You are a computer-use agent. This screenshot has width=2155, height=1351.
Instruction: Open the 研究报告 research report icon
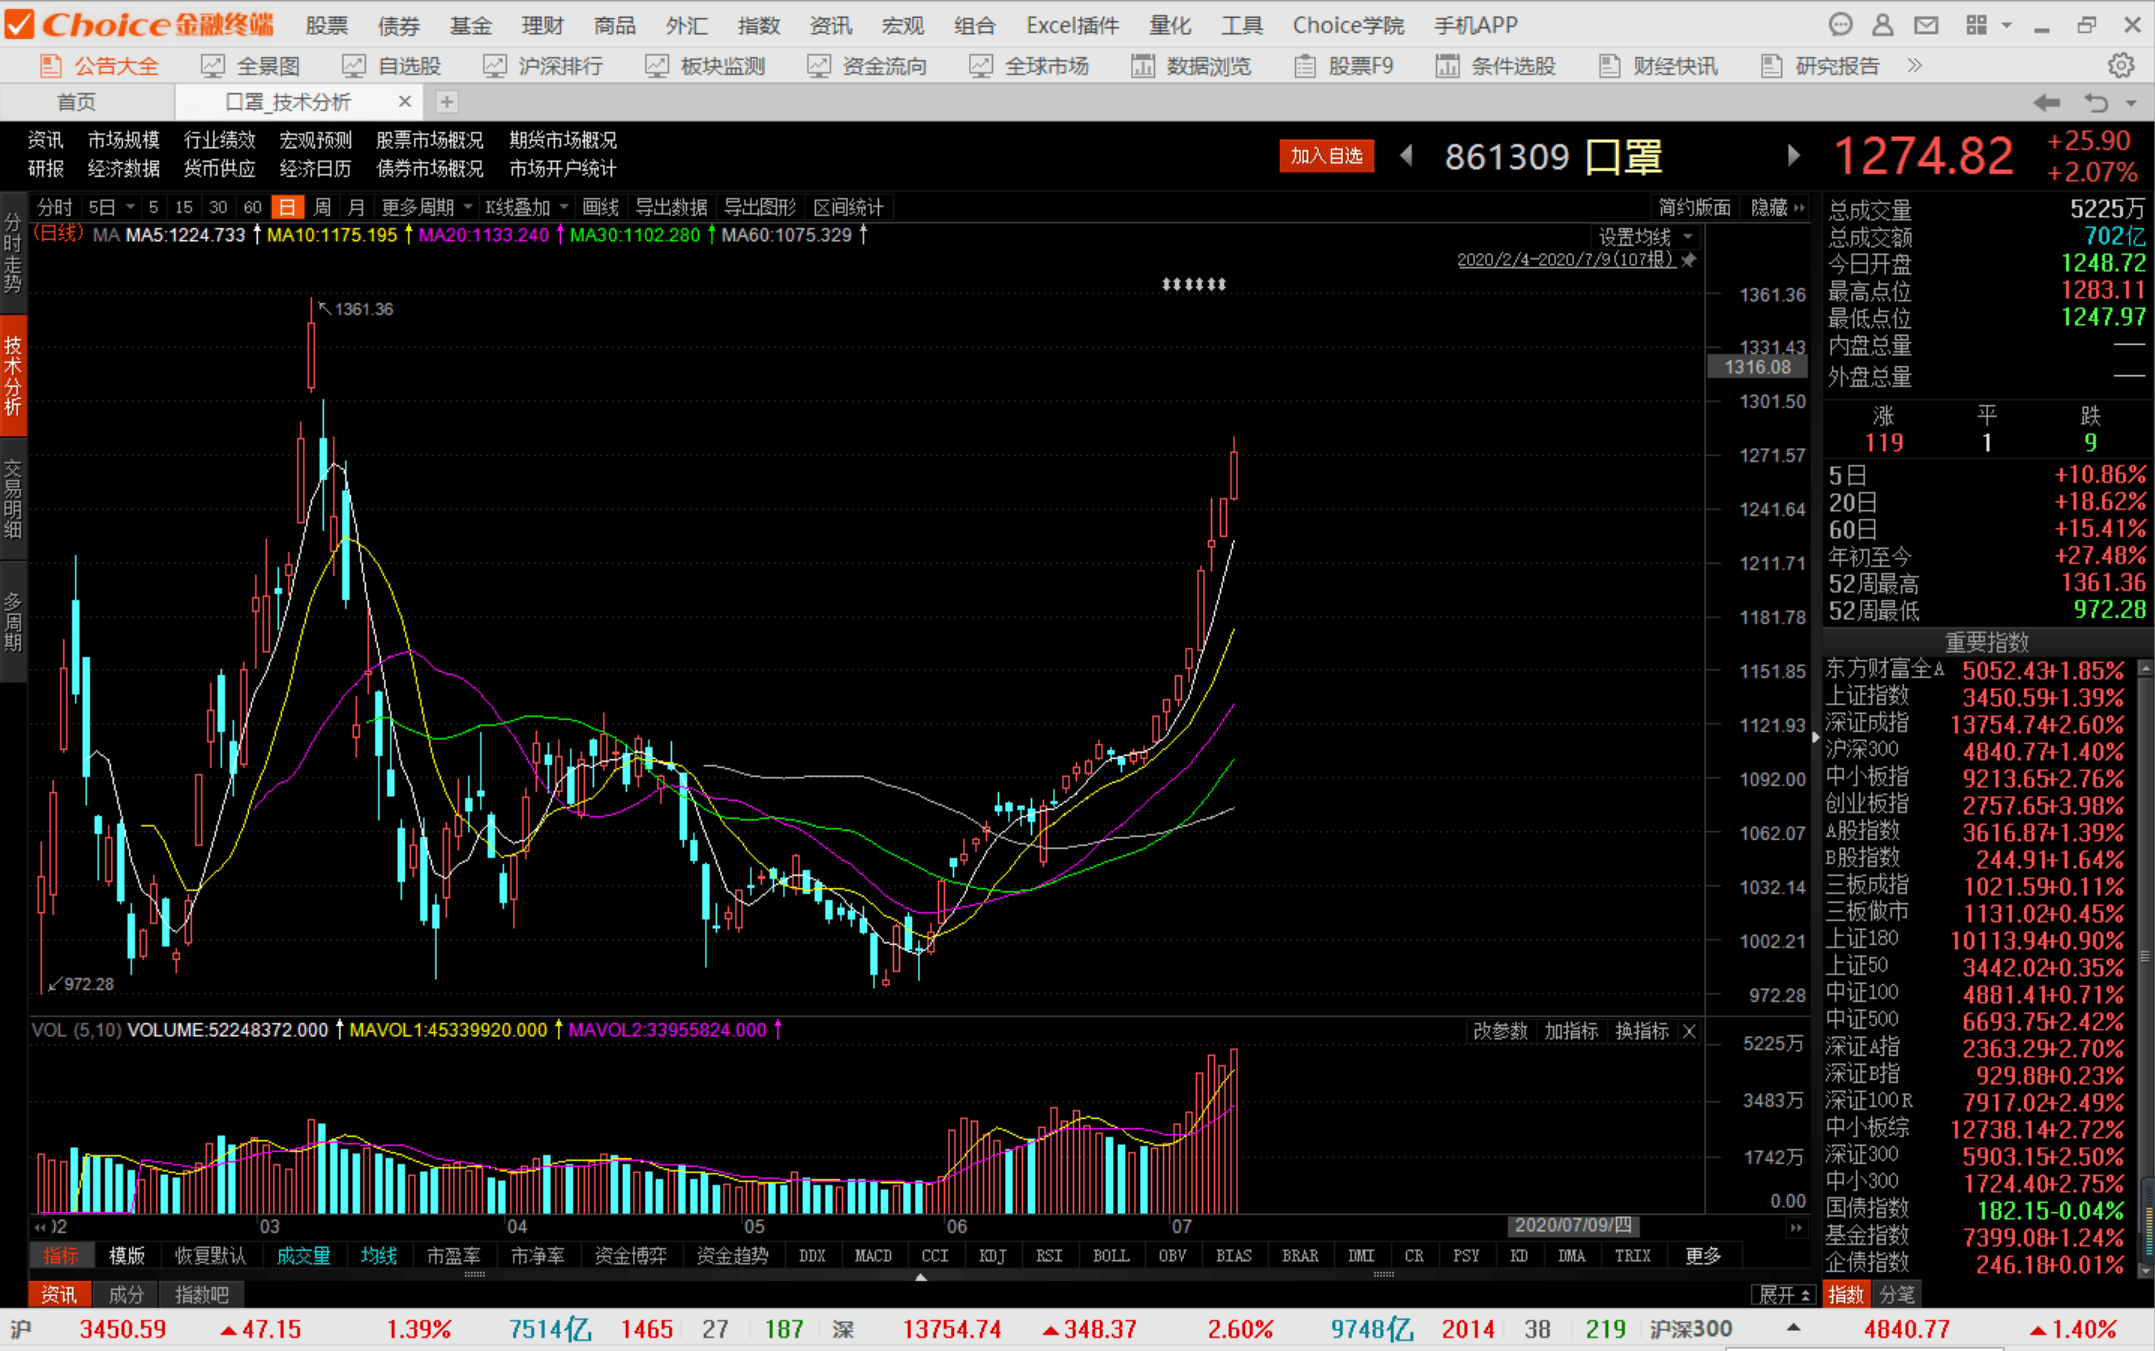(x=1771, y=66)
